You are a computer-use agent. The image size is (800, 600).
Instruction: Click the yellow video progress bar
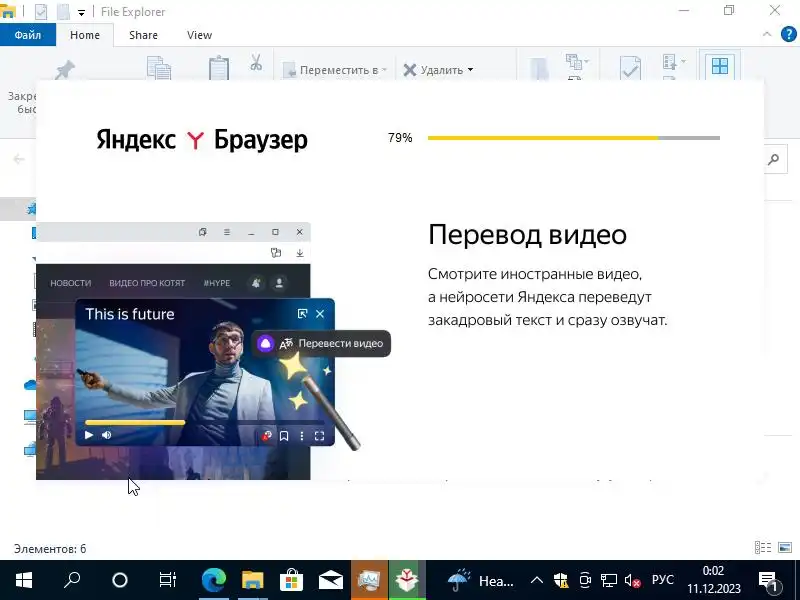(x=135, y=422)
